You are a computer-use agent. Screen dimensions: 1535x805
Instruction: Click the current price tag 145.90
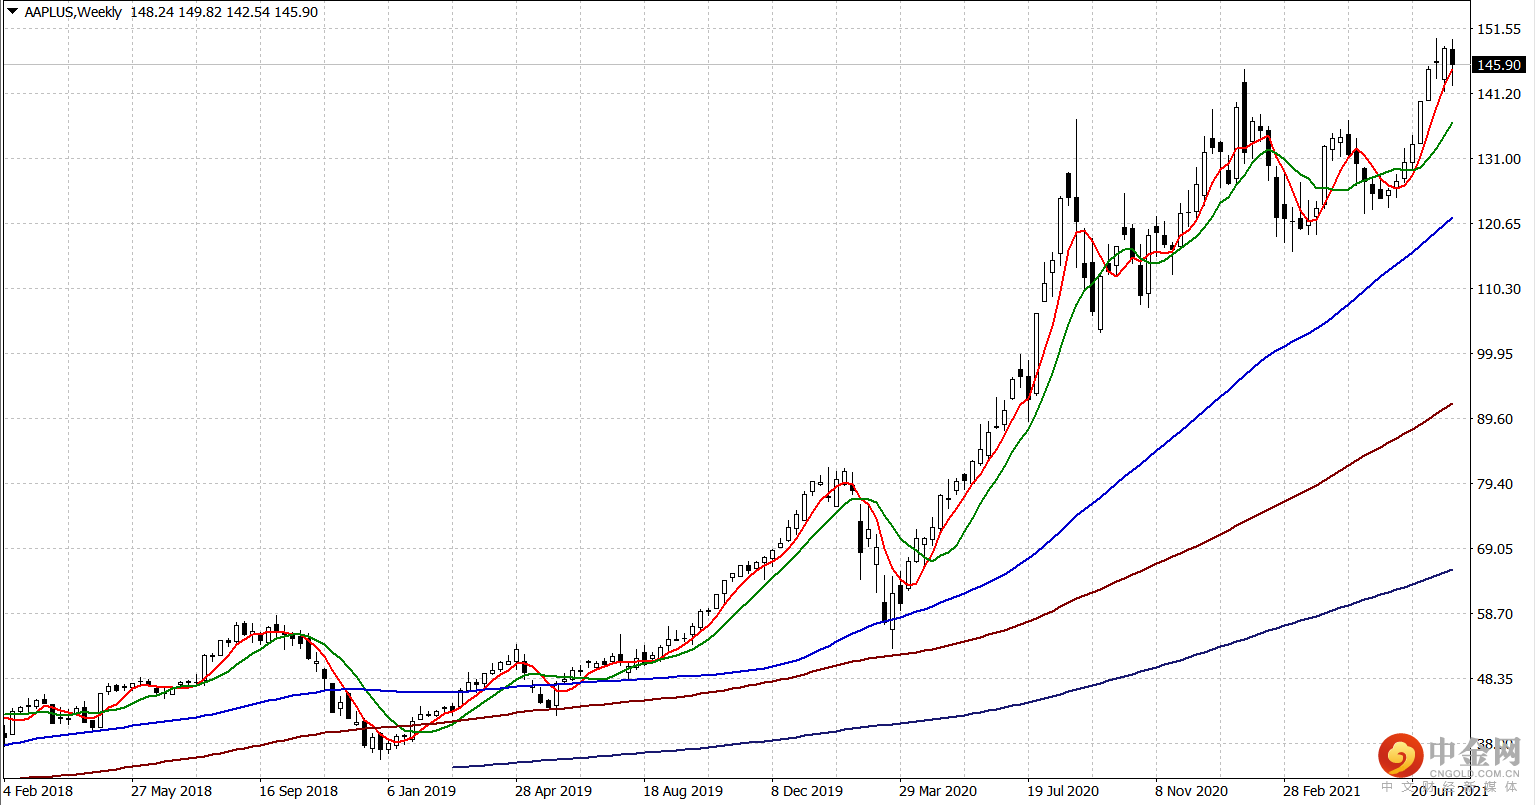pyautogui.click(x=1499, y=65)
